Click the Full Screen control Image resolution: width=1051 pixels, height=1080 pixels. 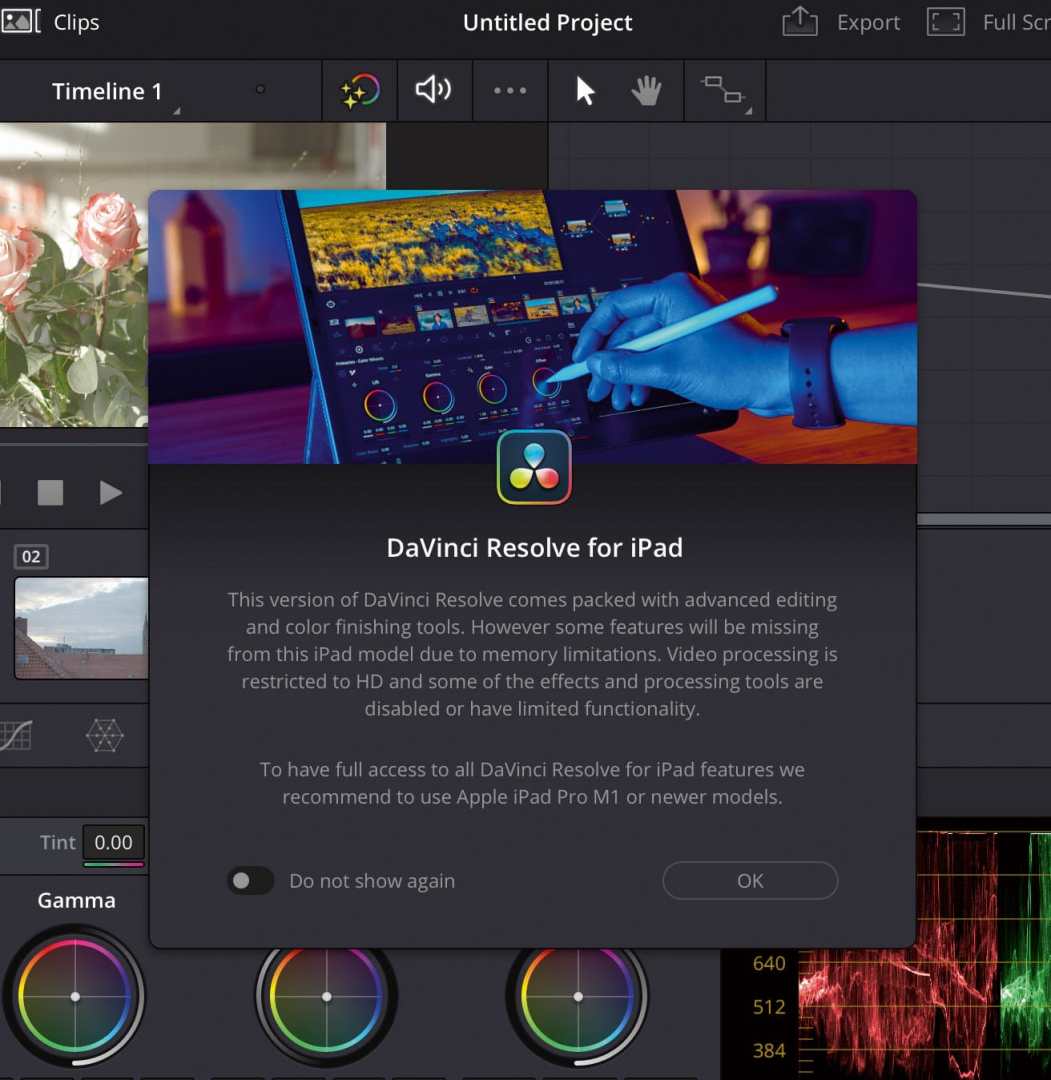[946, 22]
